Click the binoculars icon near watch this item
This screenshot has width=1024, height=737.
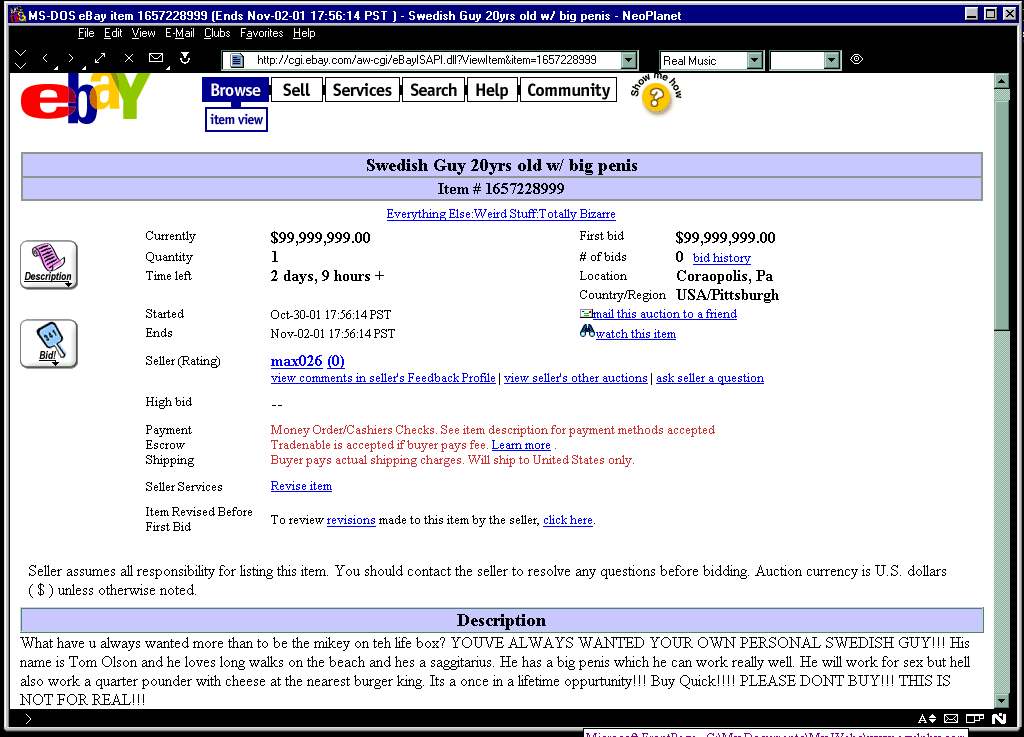[586, 332]
